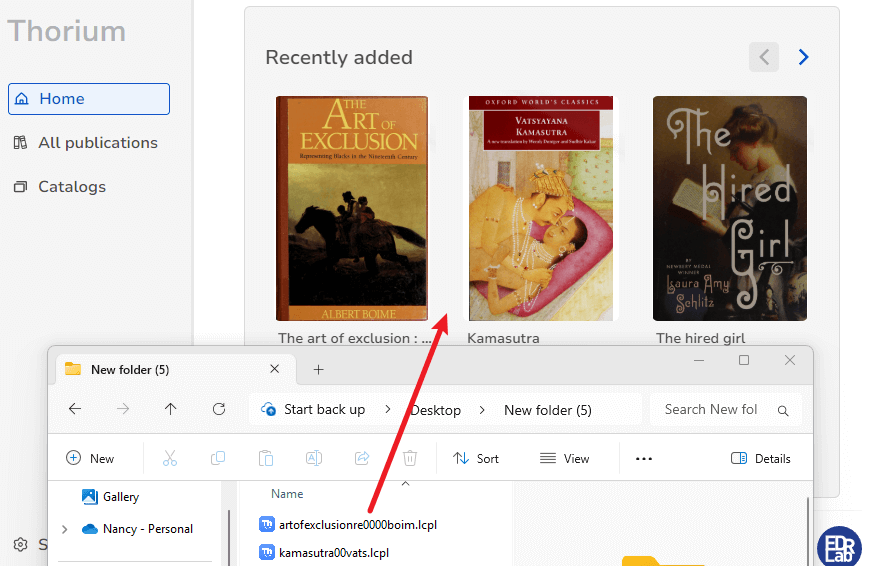Click the Start back up cloud icon
Screen dimensions: 879x566
(x=269, y=409)
